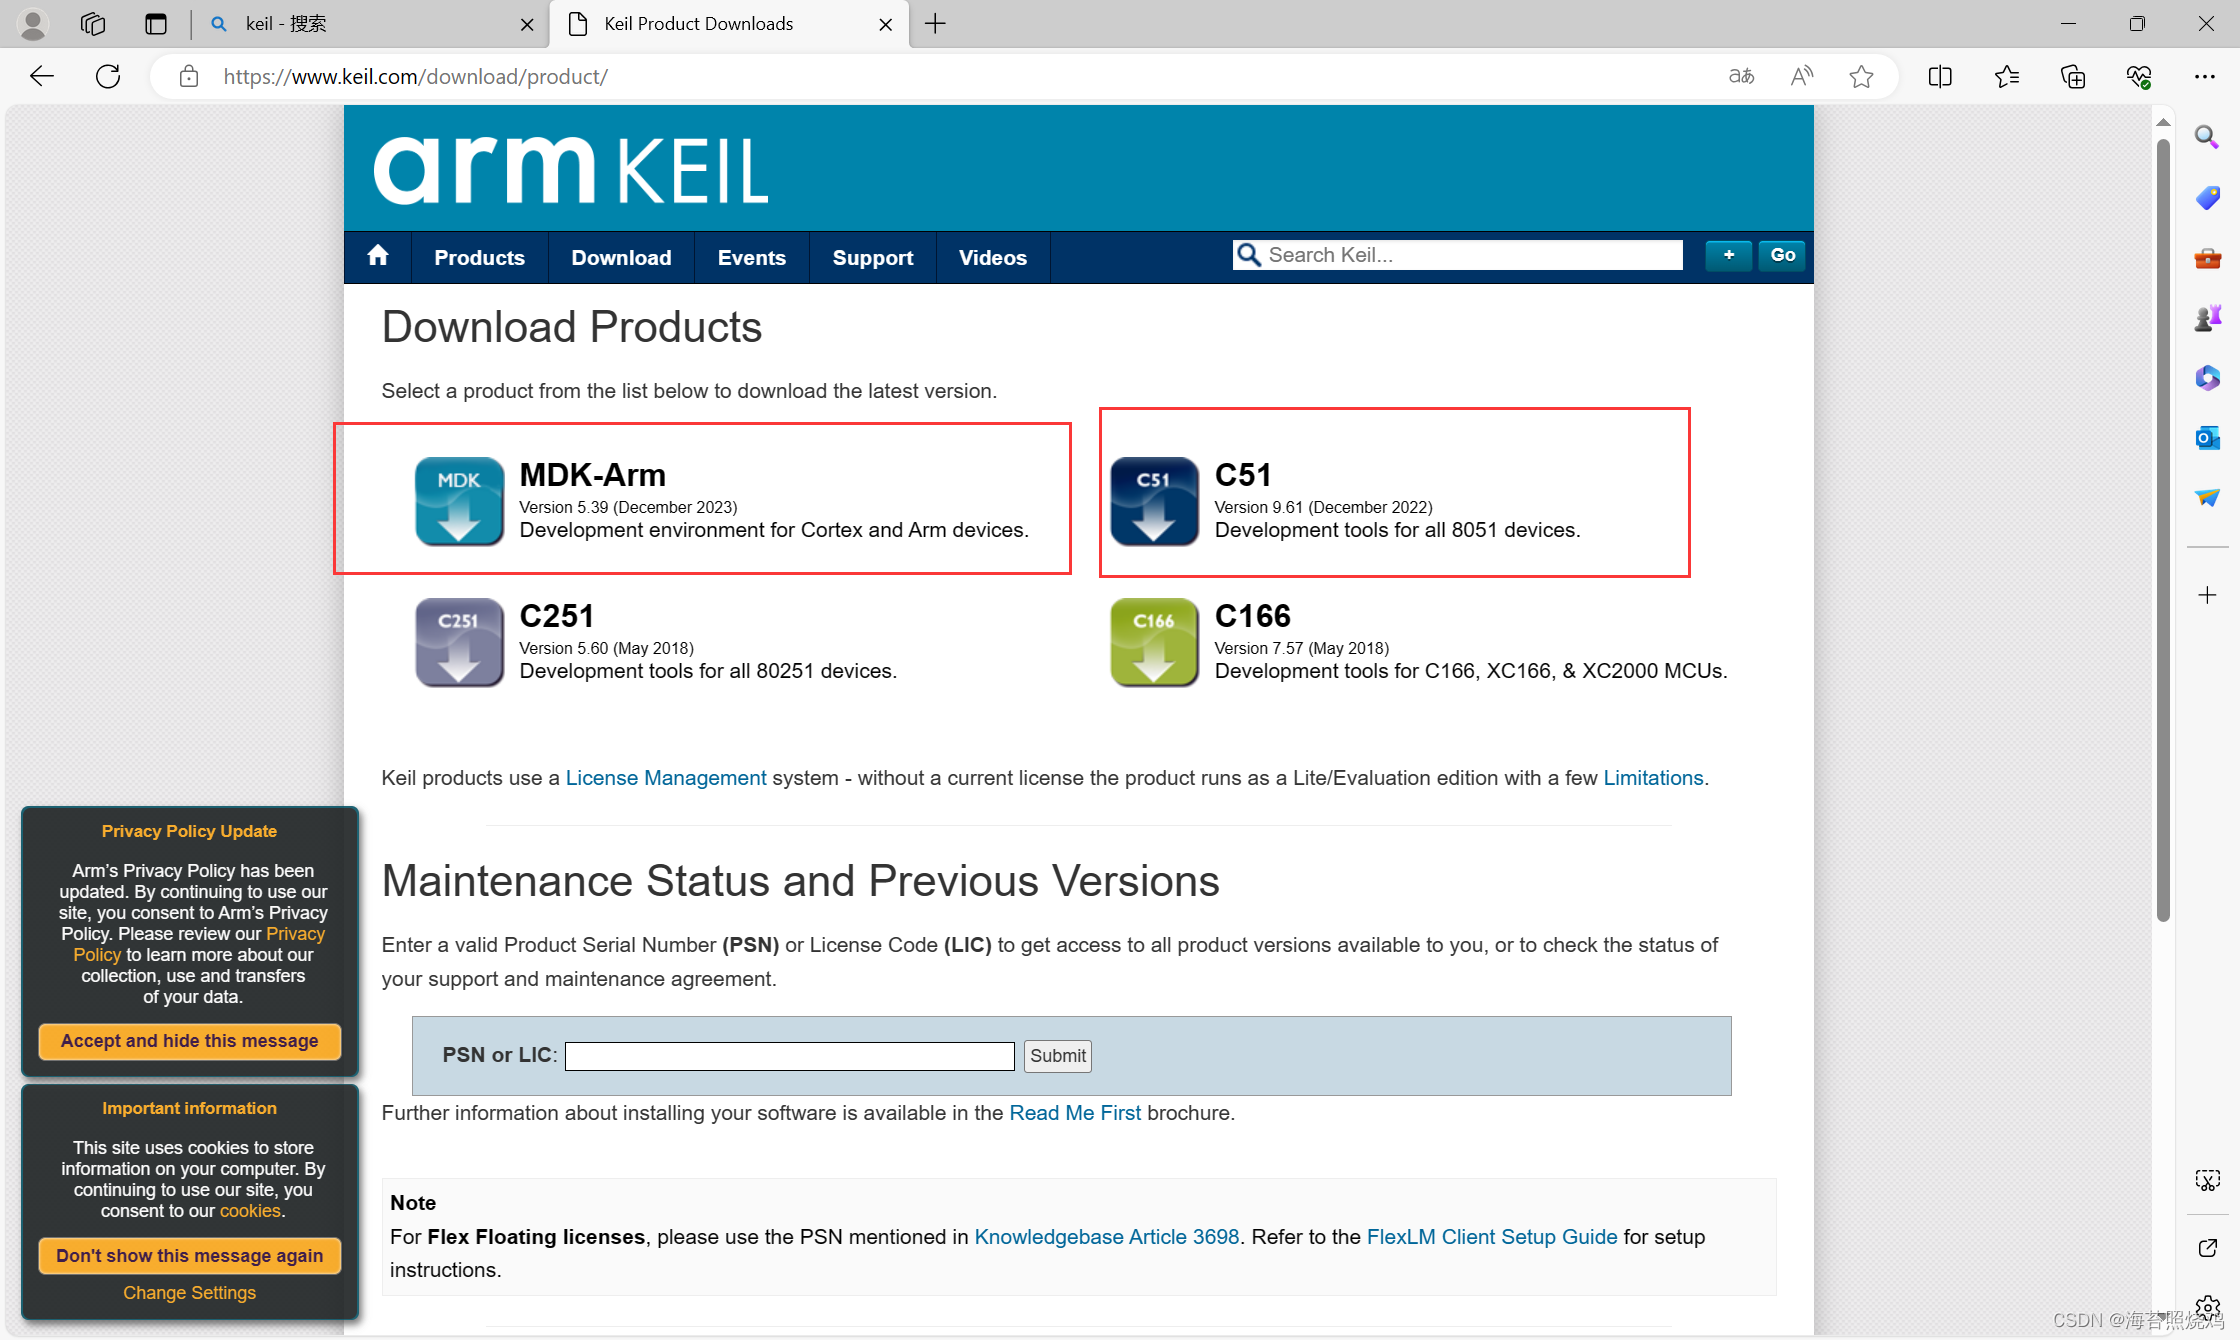2240x1340 pixels.
Task: Click the C51 download icon
Action: (x=1154, y=501)
